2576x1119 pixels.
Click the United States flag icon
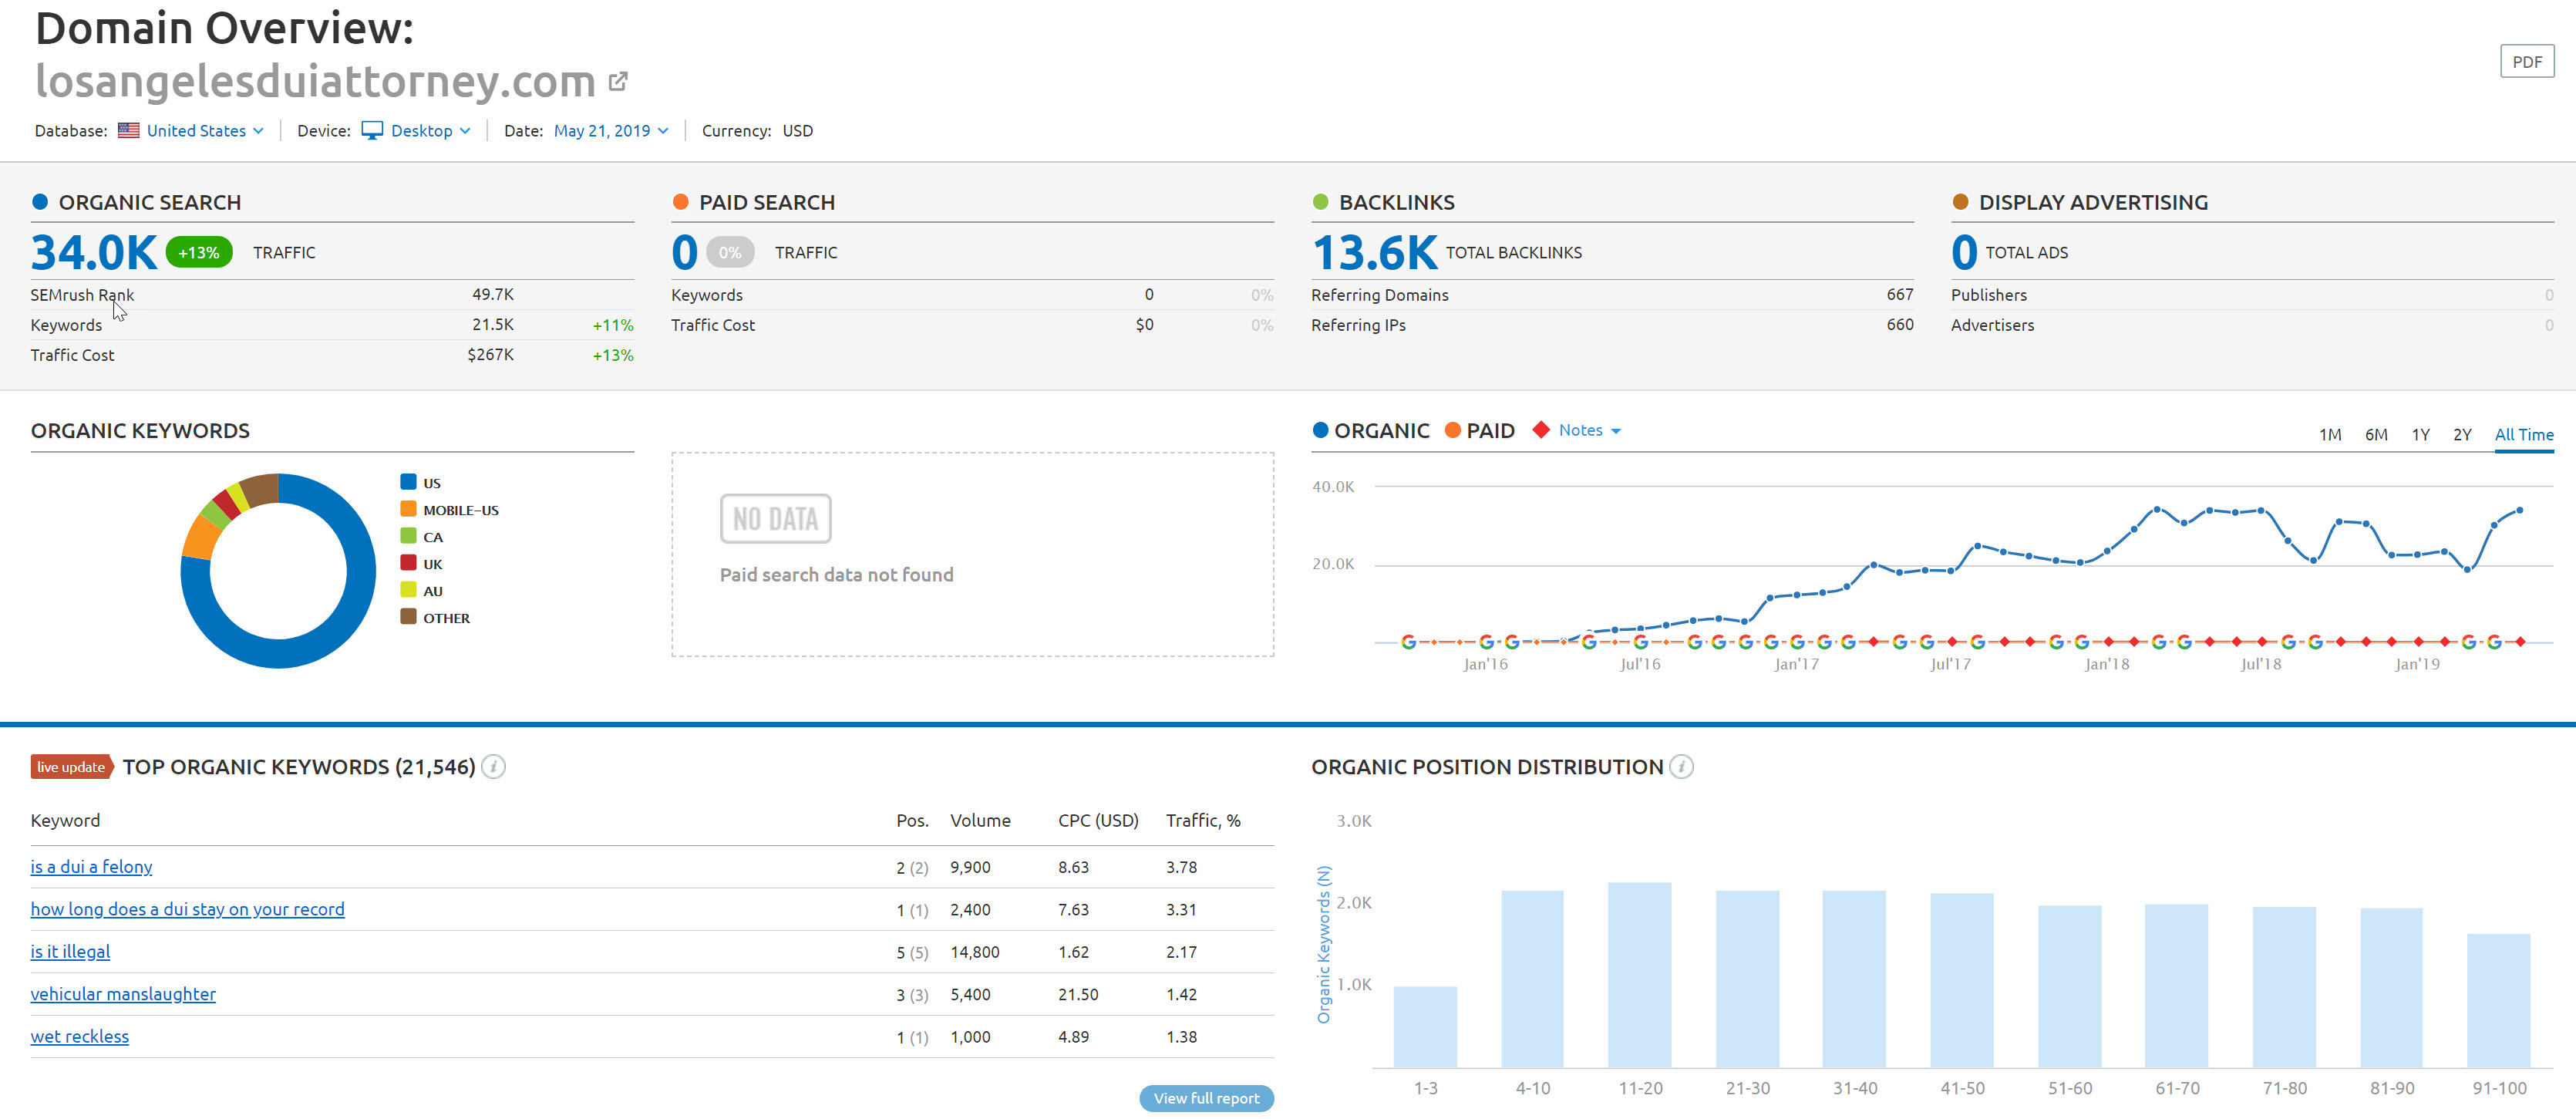128,131
